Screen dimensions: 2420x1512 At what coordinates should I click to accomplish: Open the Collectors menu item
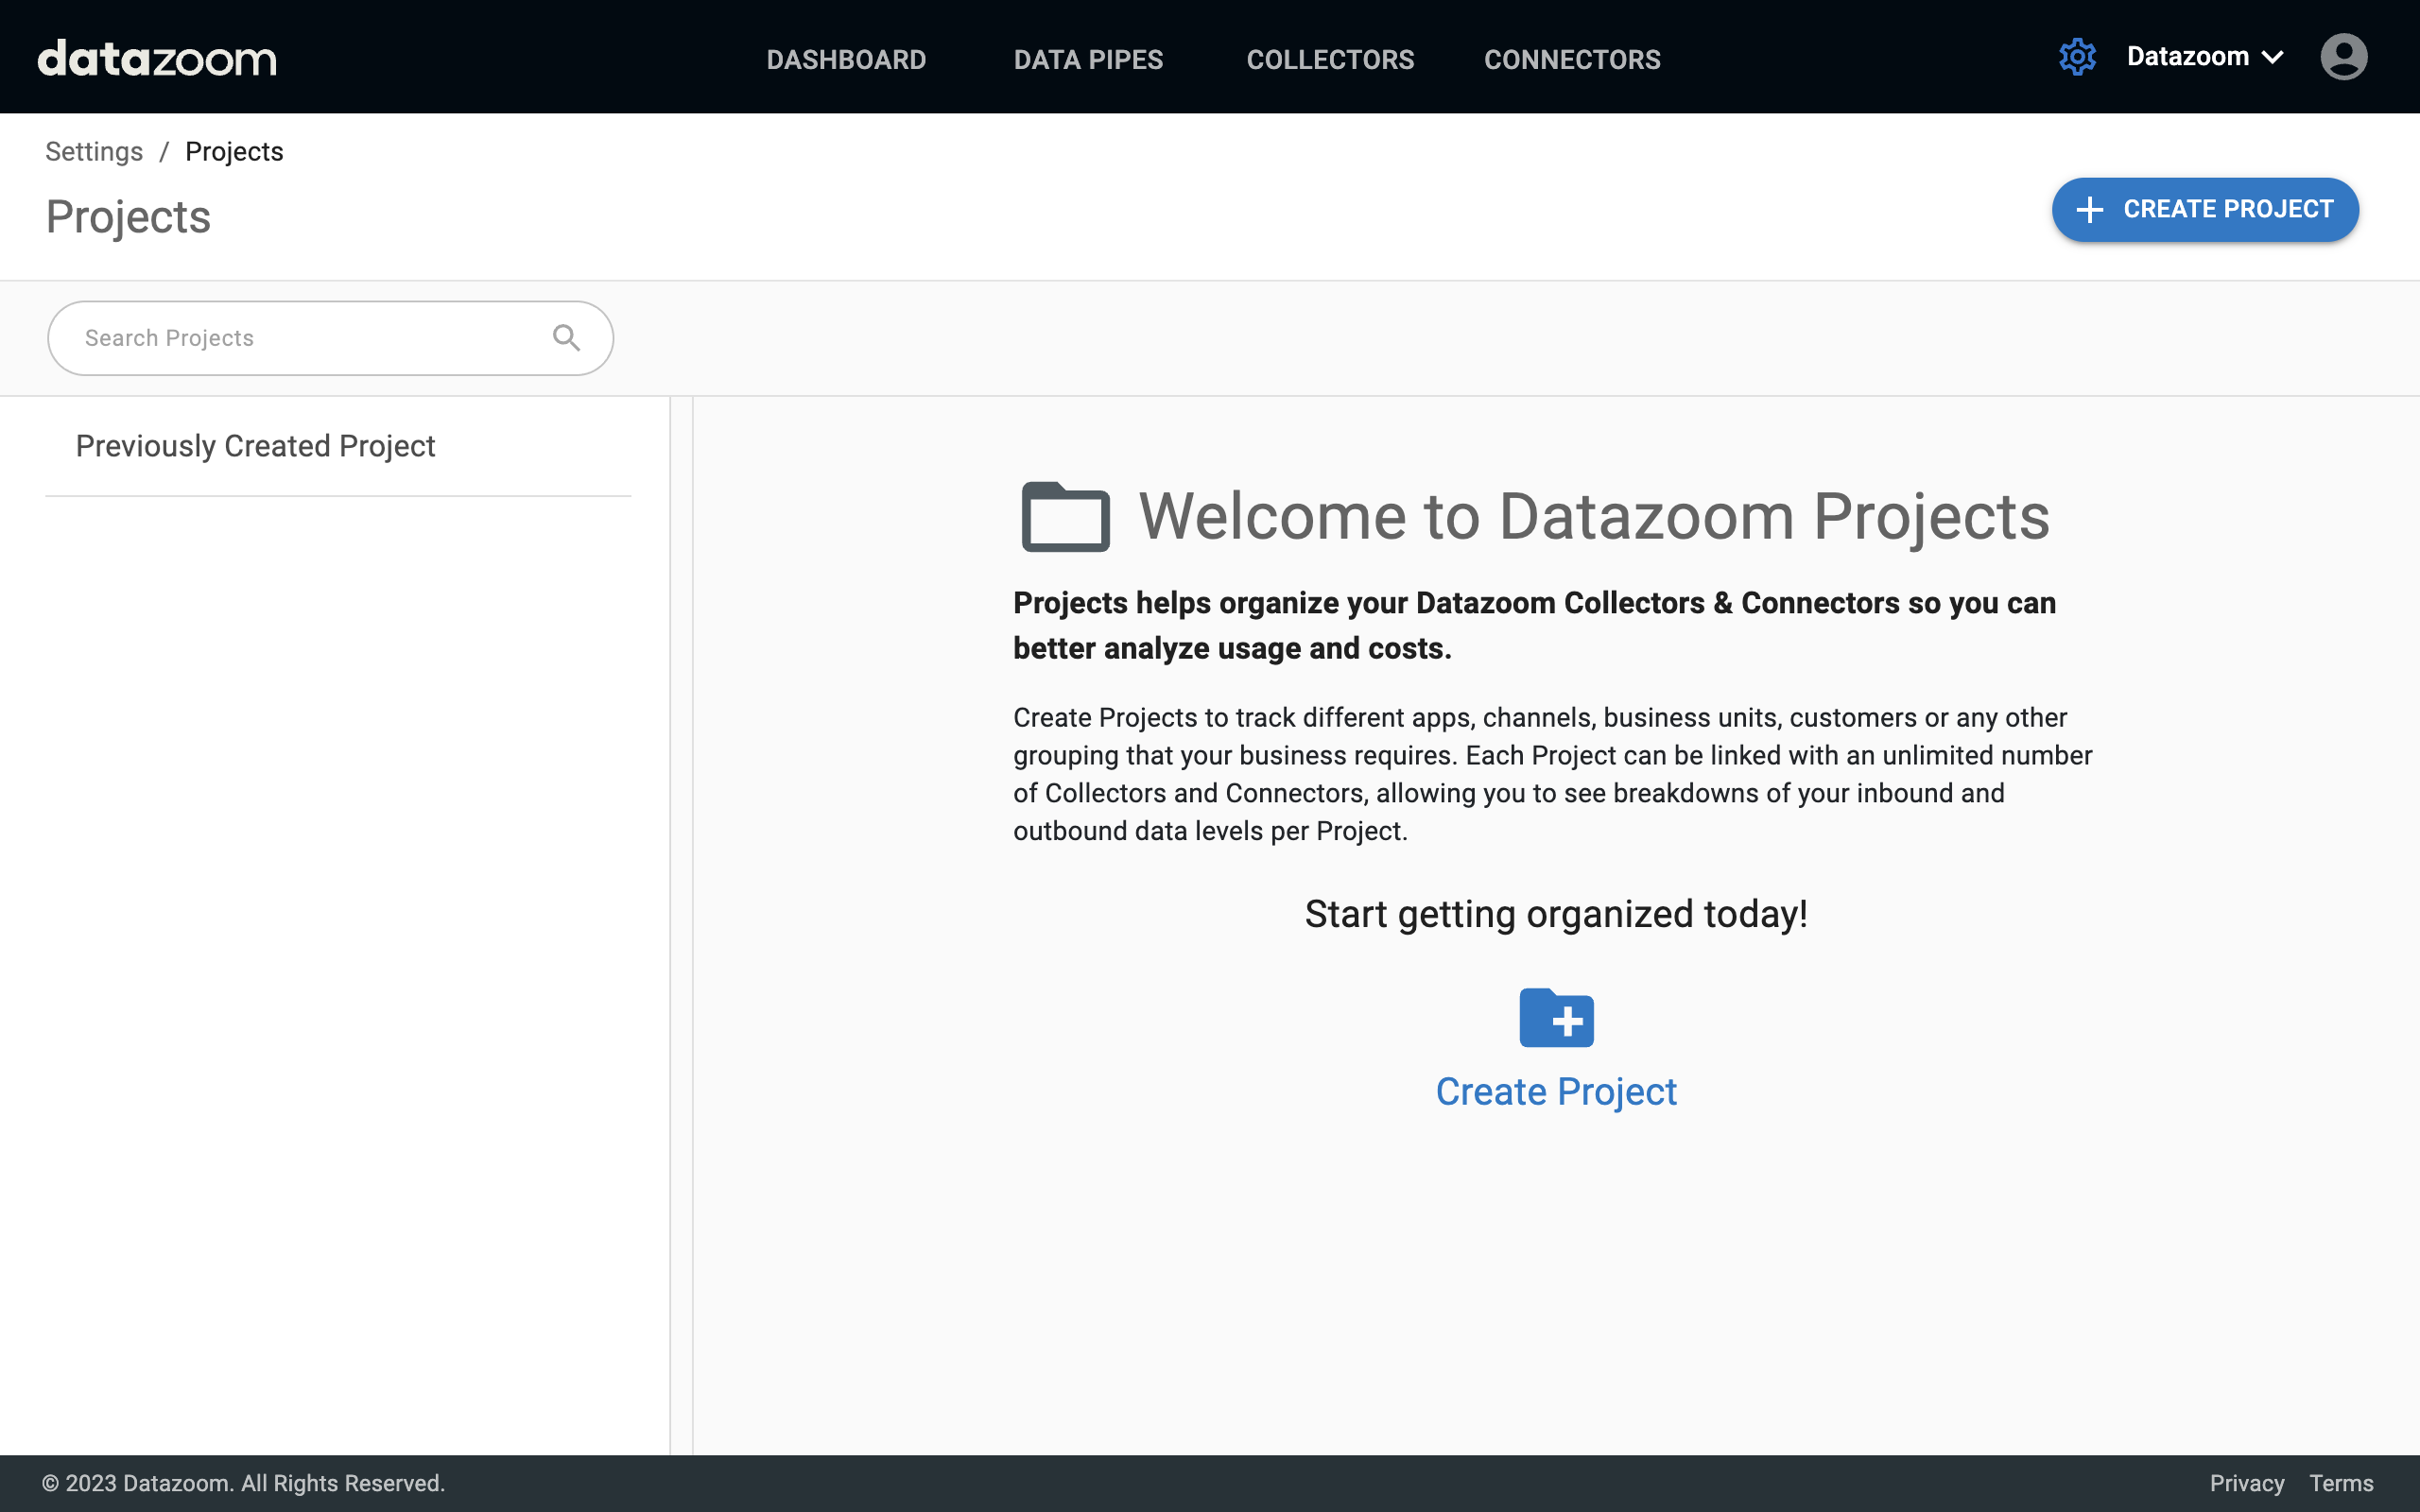coord(1330,60)
